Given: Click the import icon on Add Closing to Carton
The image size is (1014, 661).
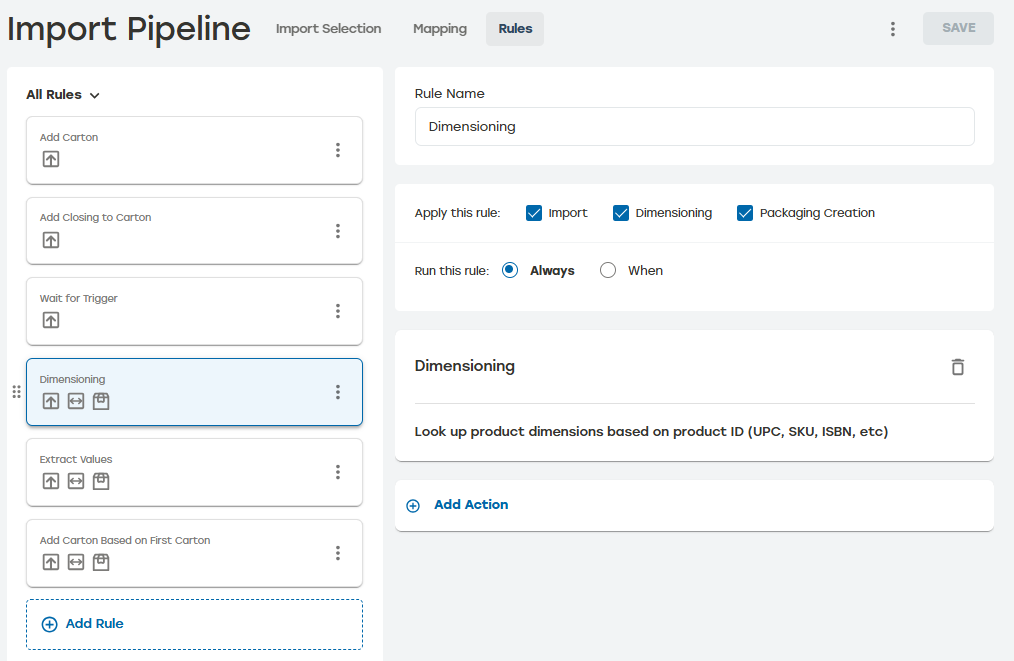Looking at the screenshot, I should pyautogui.click(x=51, y=240).
